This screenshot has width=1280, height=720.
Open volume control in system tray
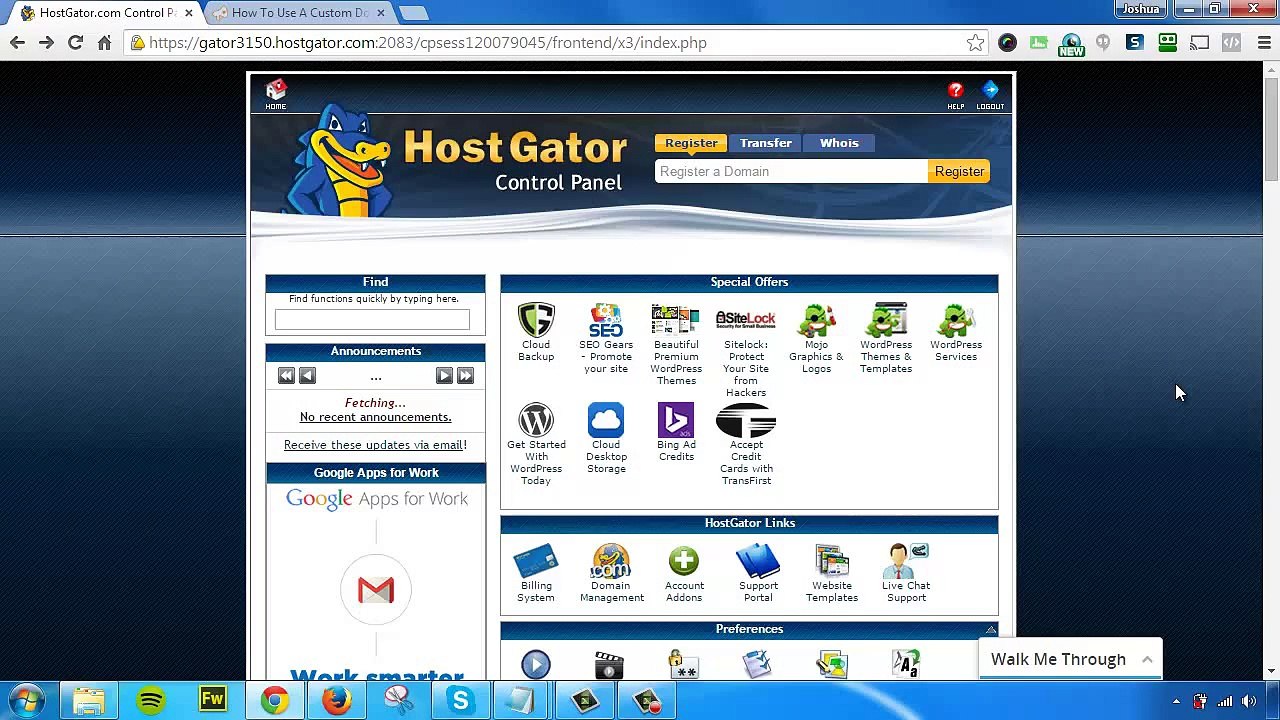pos(1249,701)
